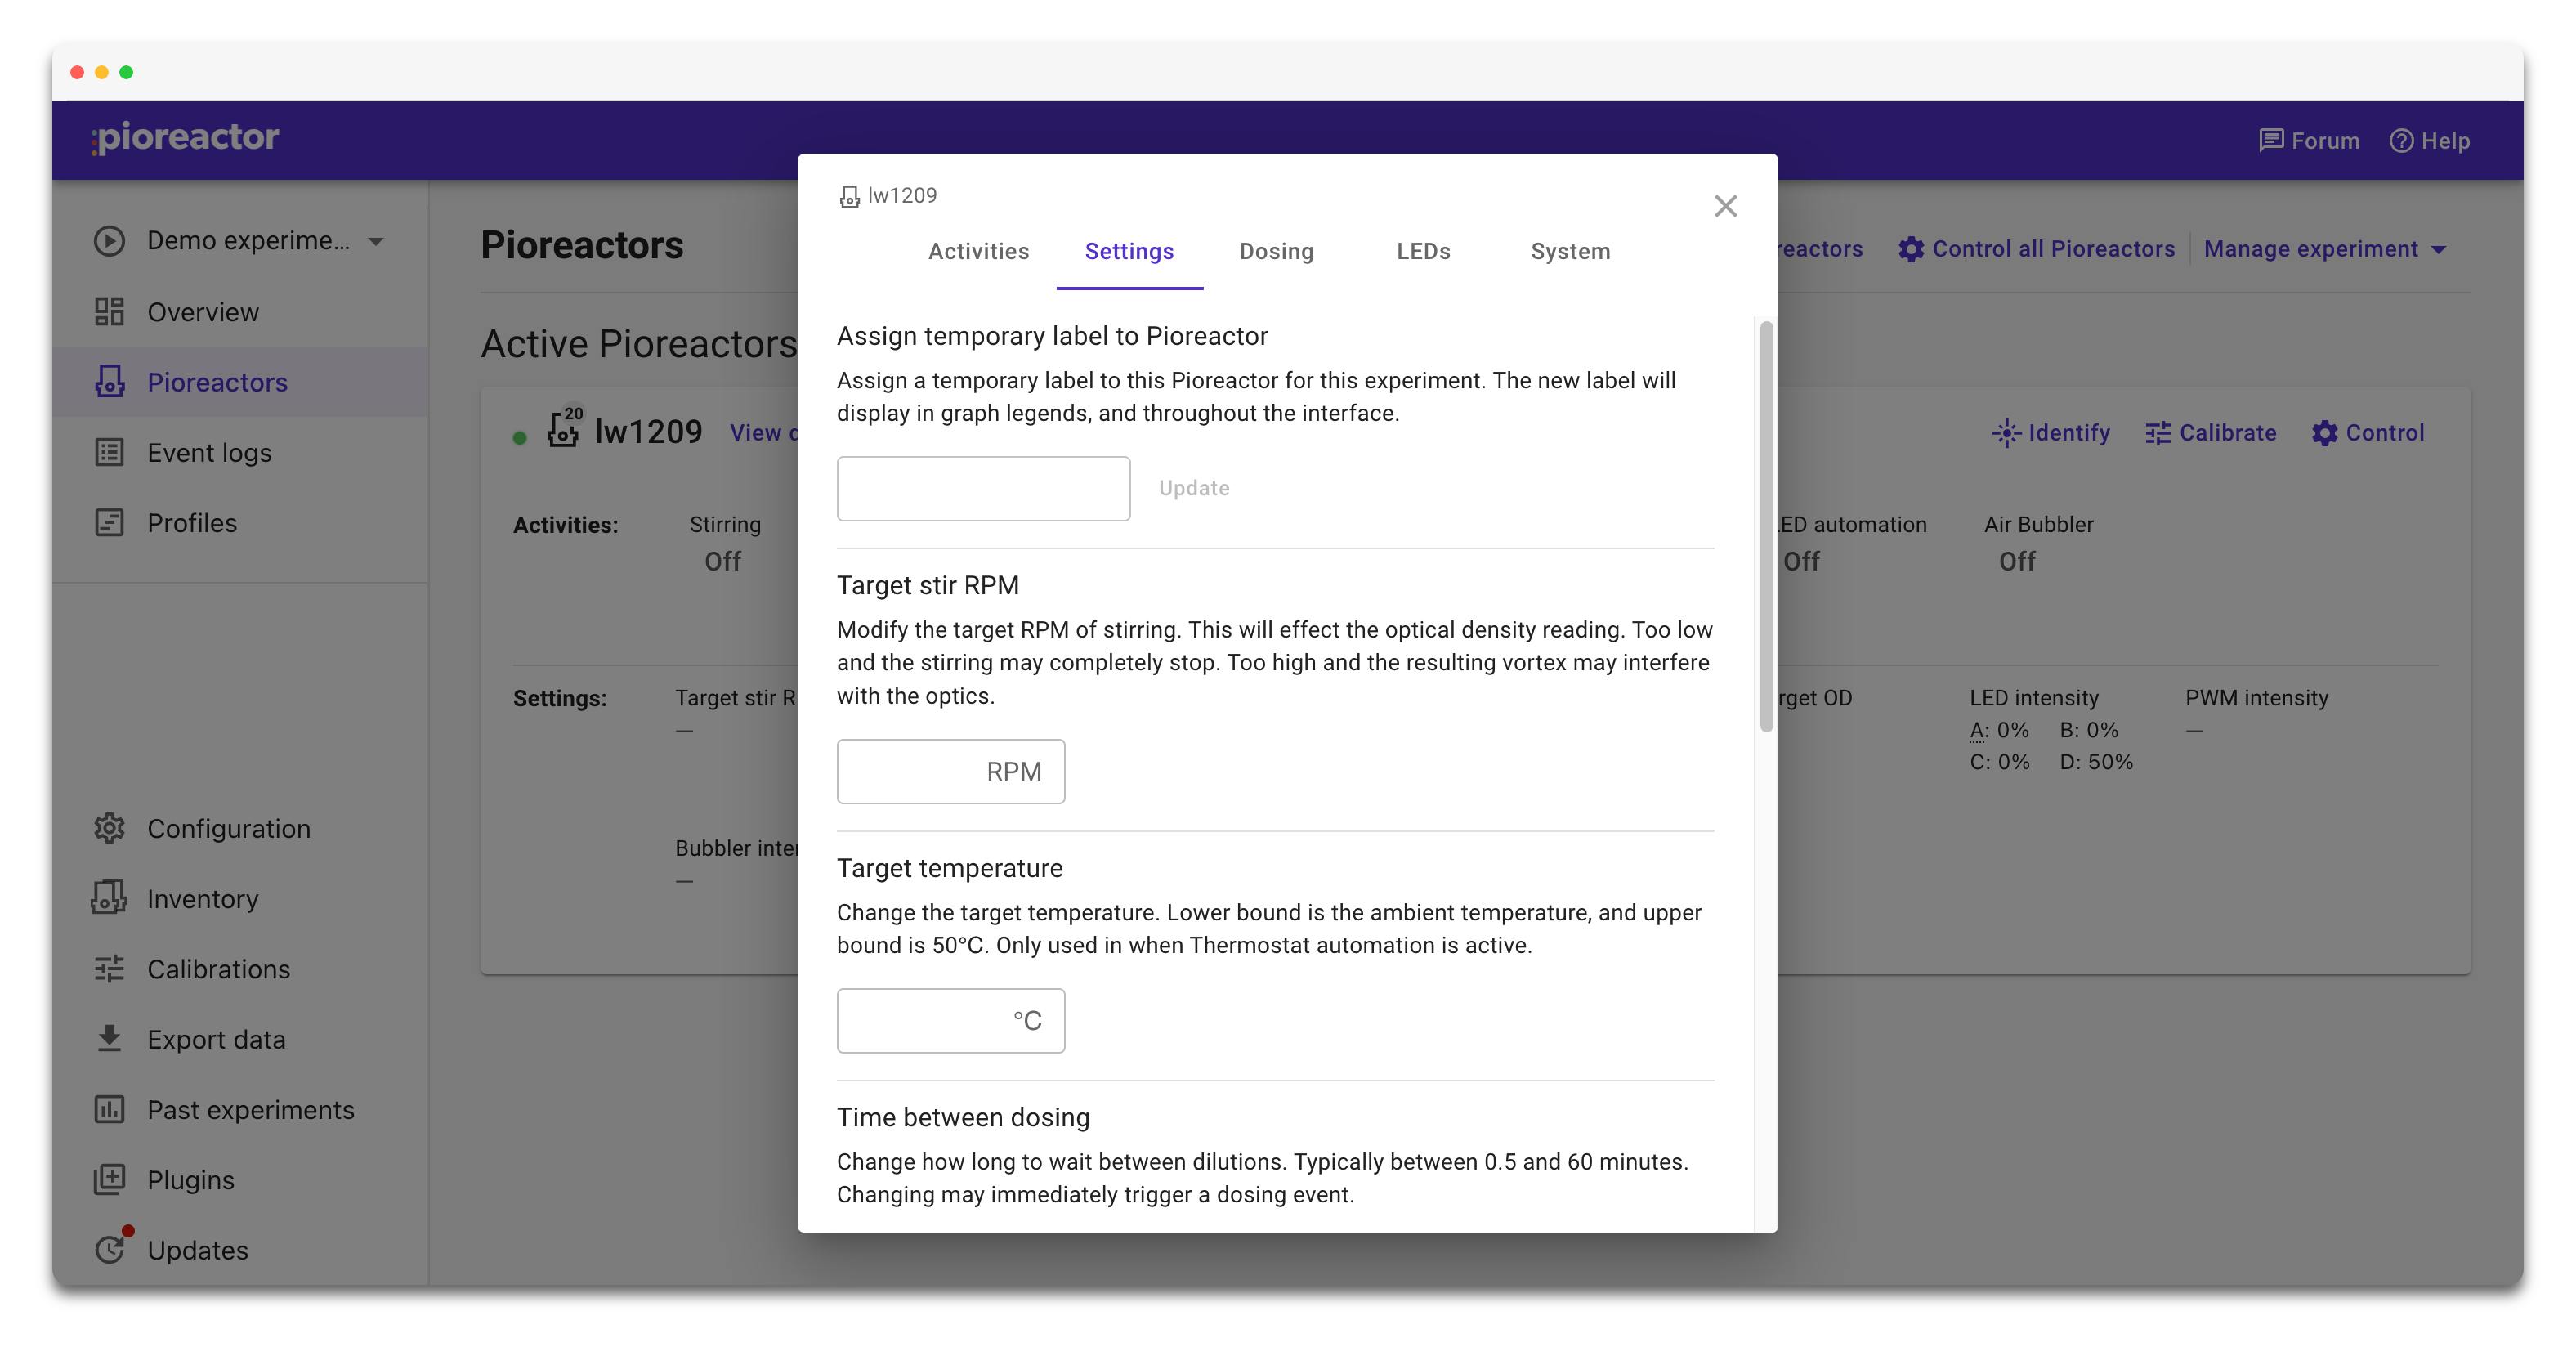Click the Export data download icon

[109, 1039]
